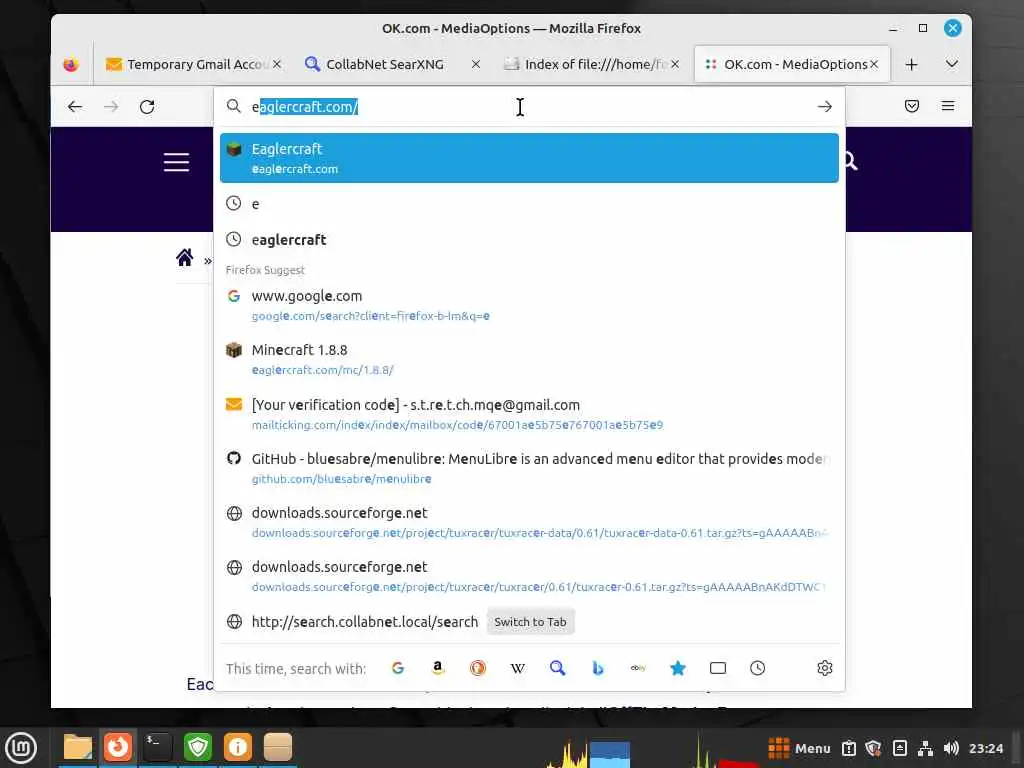The height and width of the screenshot is (768, 1024).
Task: Close the OK.com - MediaOptions tab
Action: tap(874, 64)
